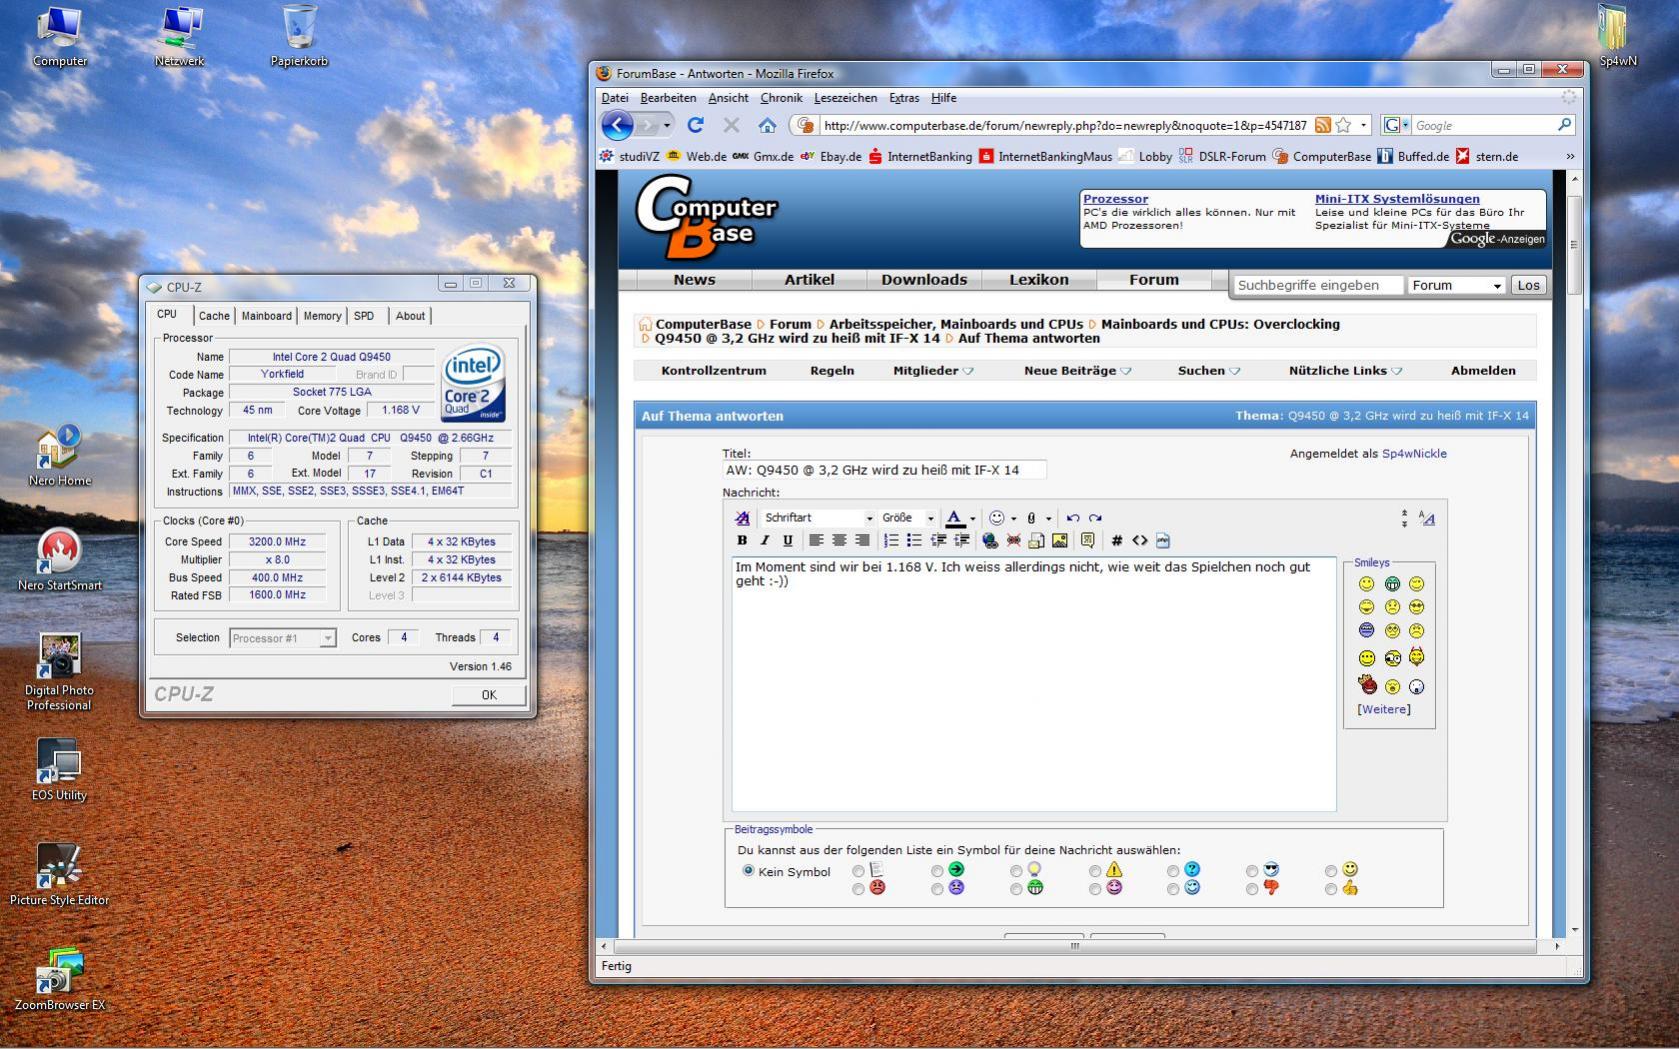Choose the sunglasses face post symbol radio
The image size is (1679, 1049).
pyautogui.click(x=1252, y=871)
